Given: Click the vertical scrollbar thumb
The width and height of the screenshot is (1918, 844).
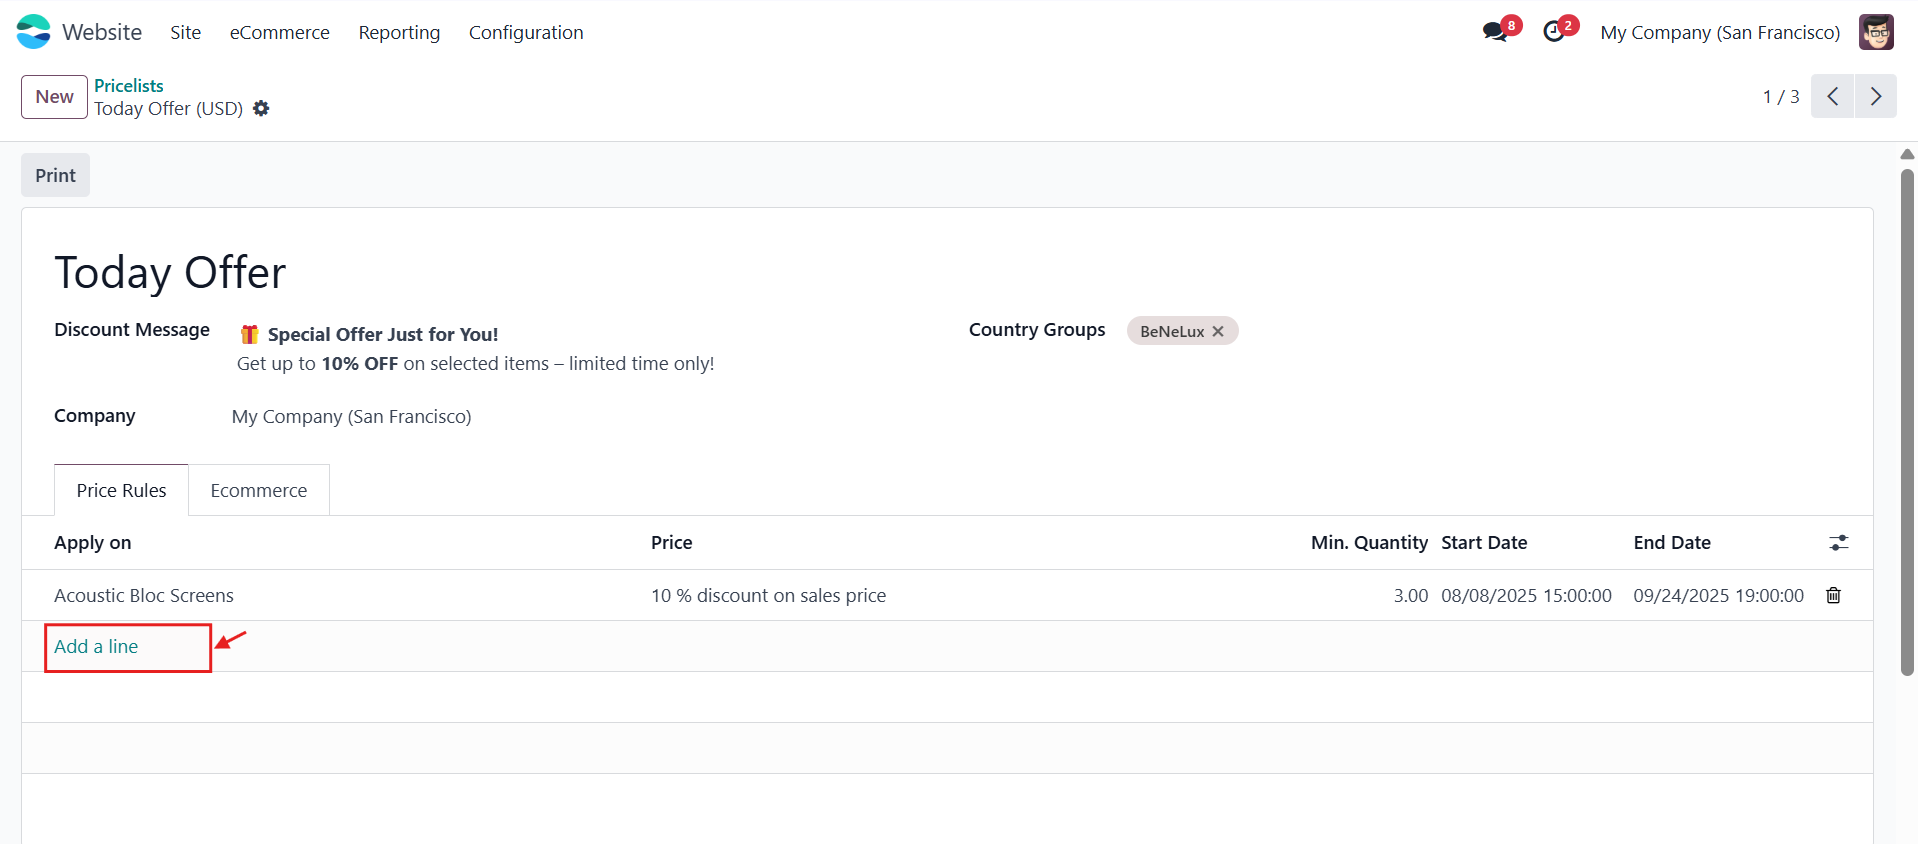Looking at the screenshot, I should (1907, 422).
